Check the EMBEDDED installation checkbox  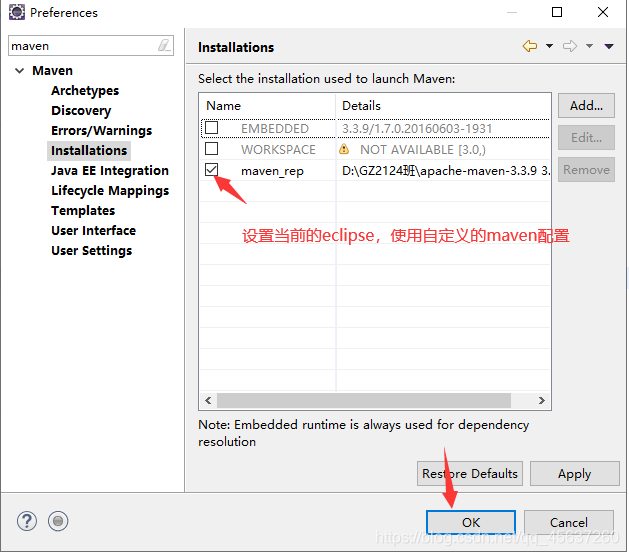211,128
